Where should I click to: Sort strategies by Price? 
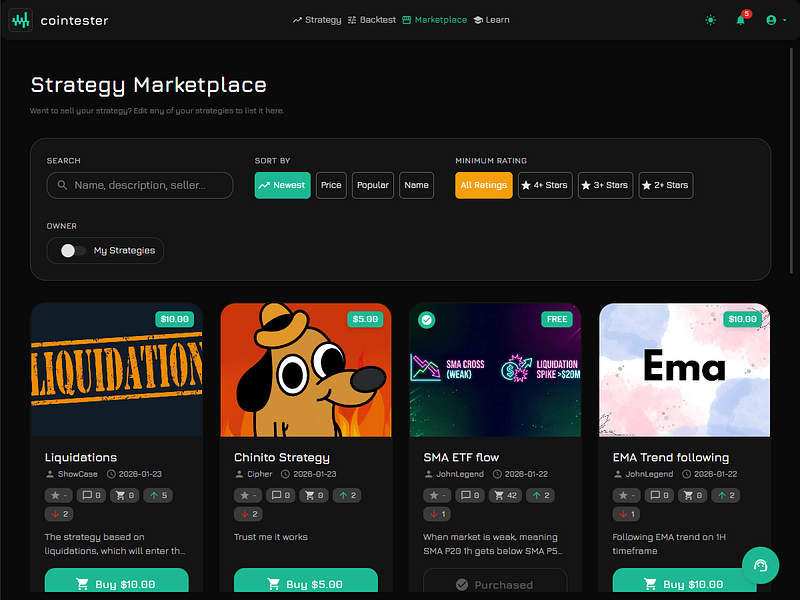pyautogui.click(x=331, y=185)
